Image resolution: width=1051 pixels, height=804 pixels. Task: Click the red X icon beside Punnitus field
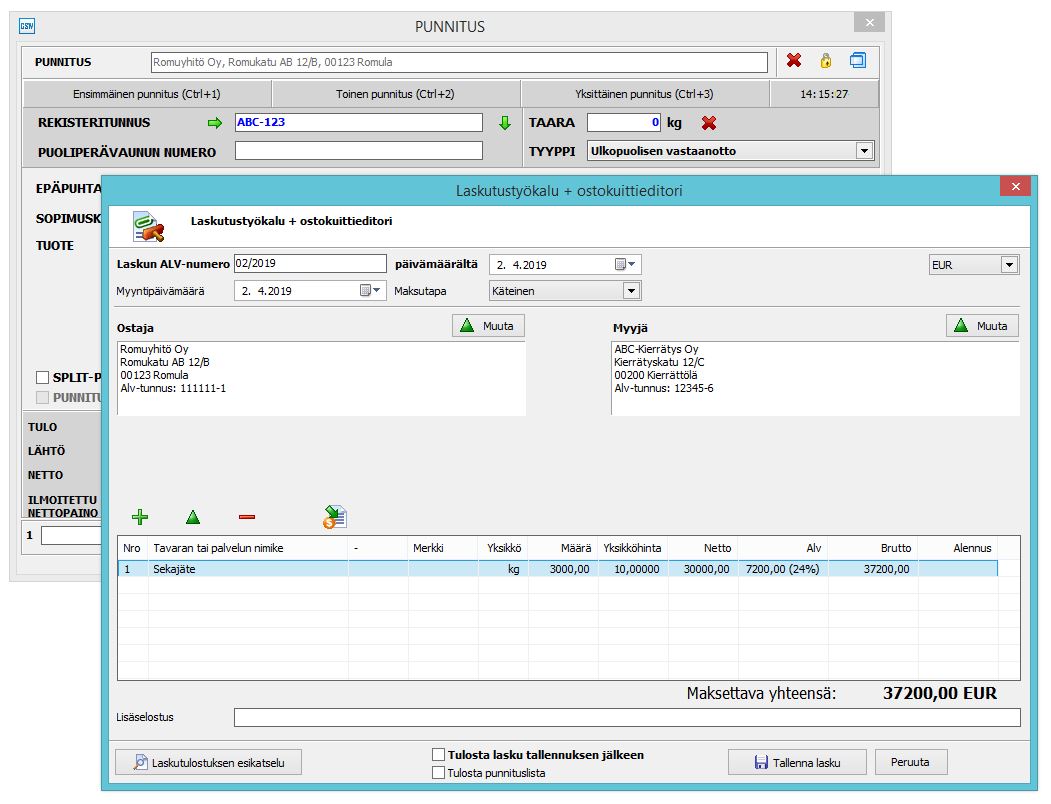point(794,61)
